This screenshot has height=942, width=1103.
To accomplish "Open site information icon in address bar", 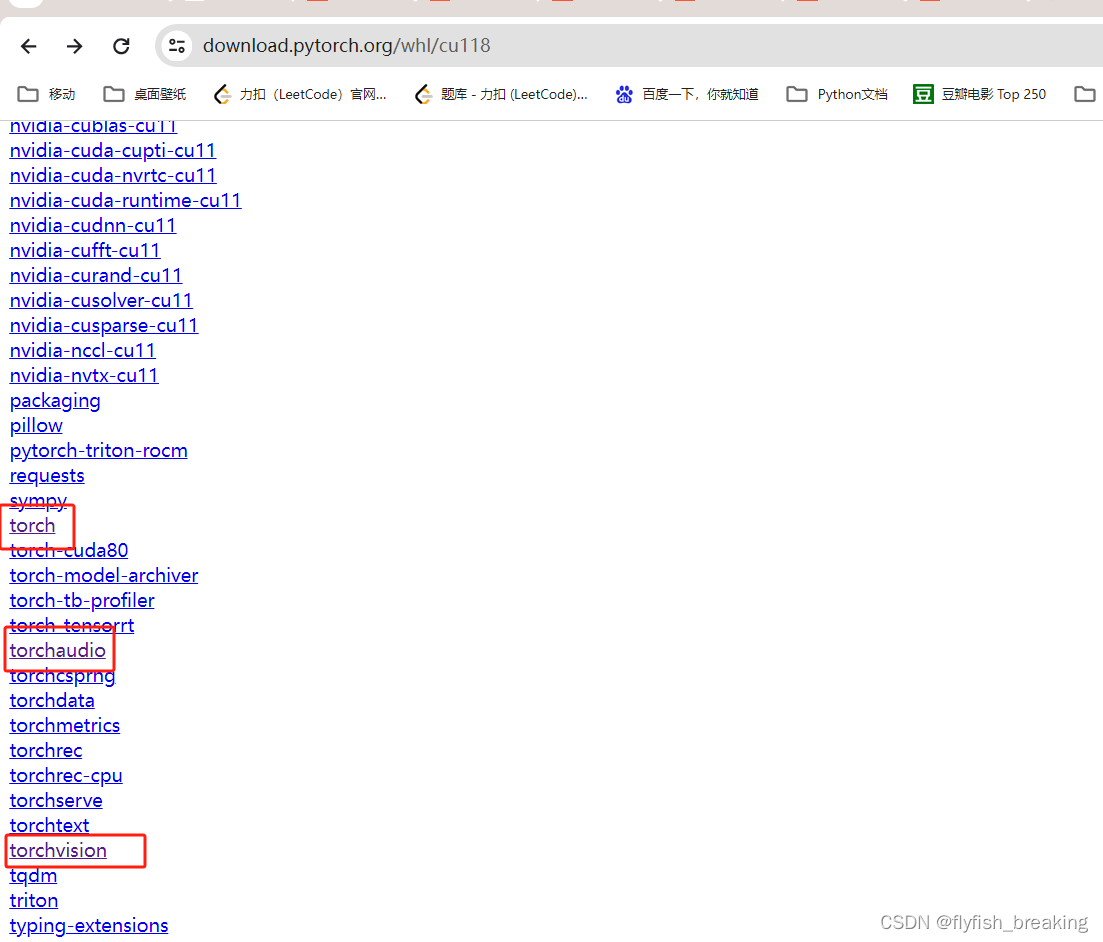I will coord(177,46).
